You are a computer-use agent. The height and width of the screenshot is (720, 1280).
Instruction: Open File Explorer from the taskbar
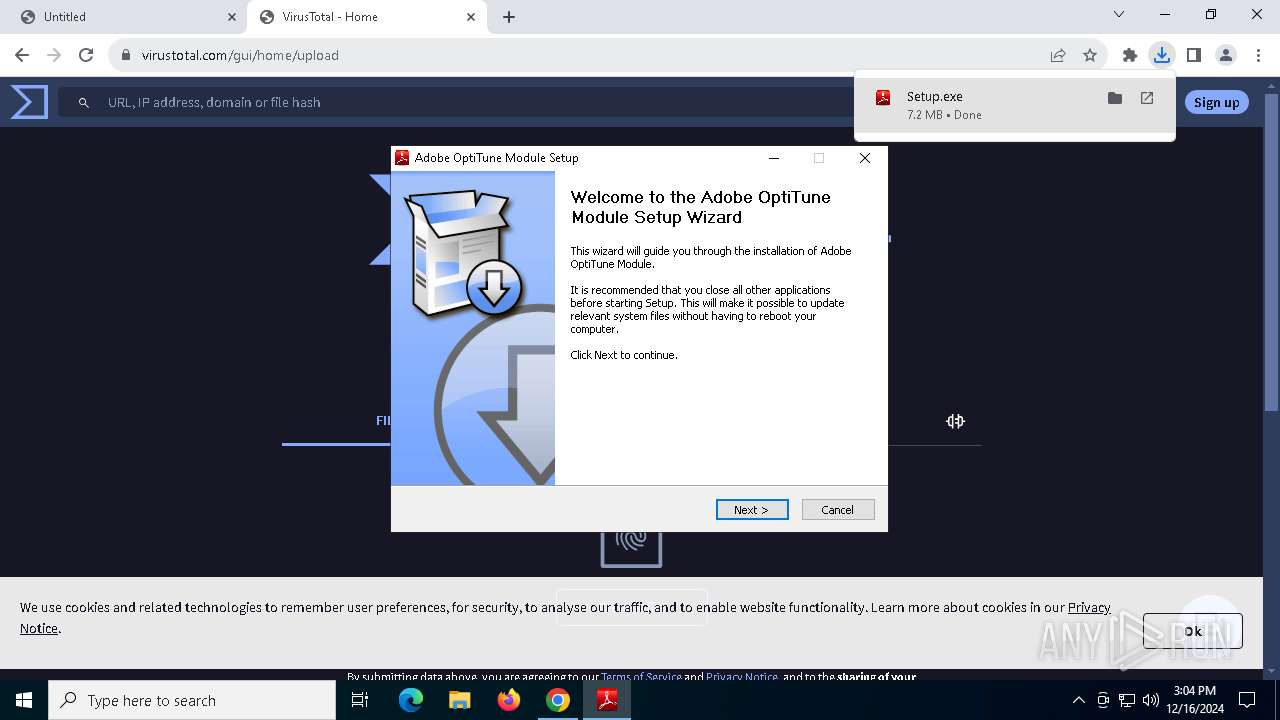(459, 700)
